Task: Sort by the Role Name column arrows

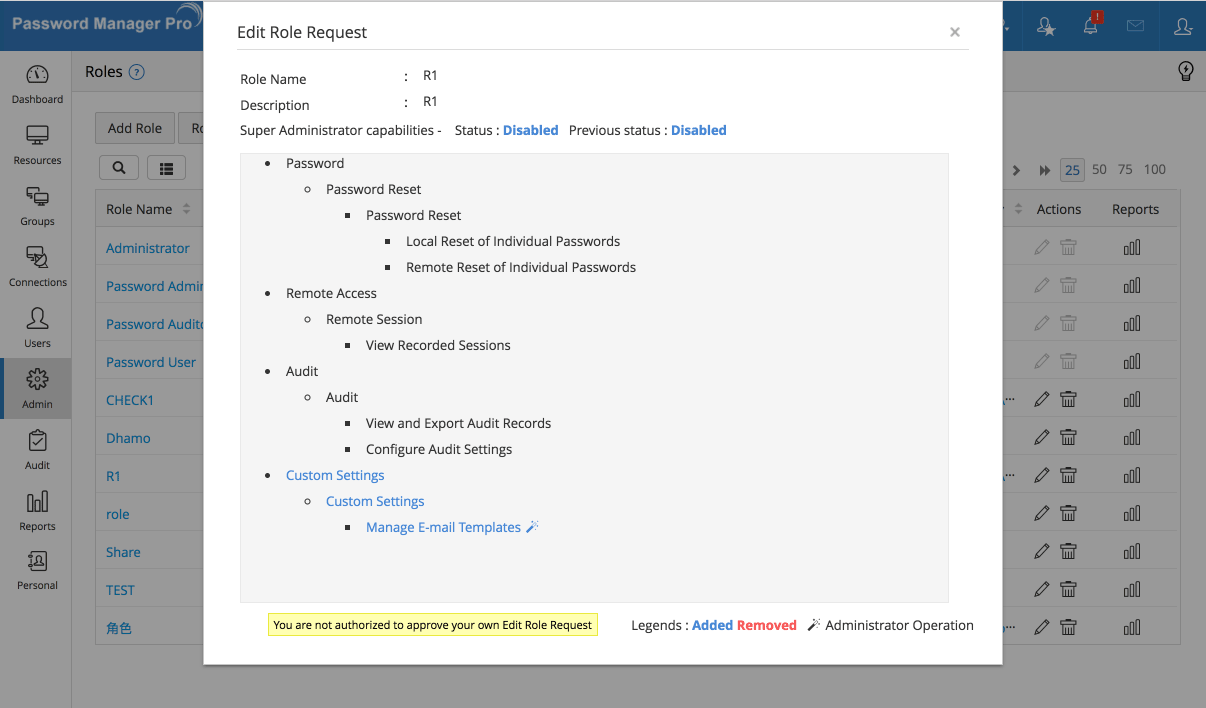Action: click(x=185, y=209)
